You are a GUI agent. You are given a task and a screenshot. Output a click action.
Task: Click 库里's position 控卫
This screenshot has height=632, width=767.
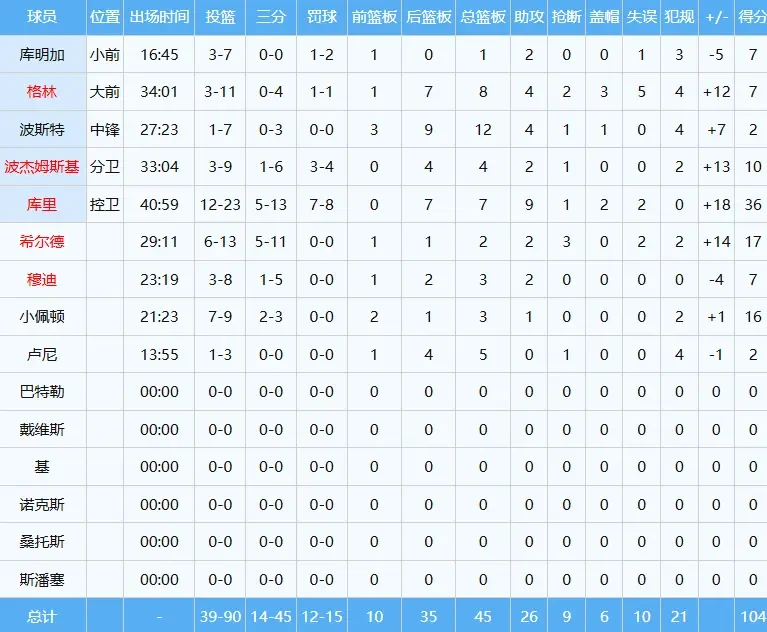105,204
